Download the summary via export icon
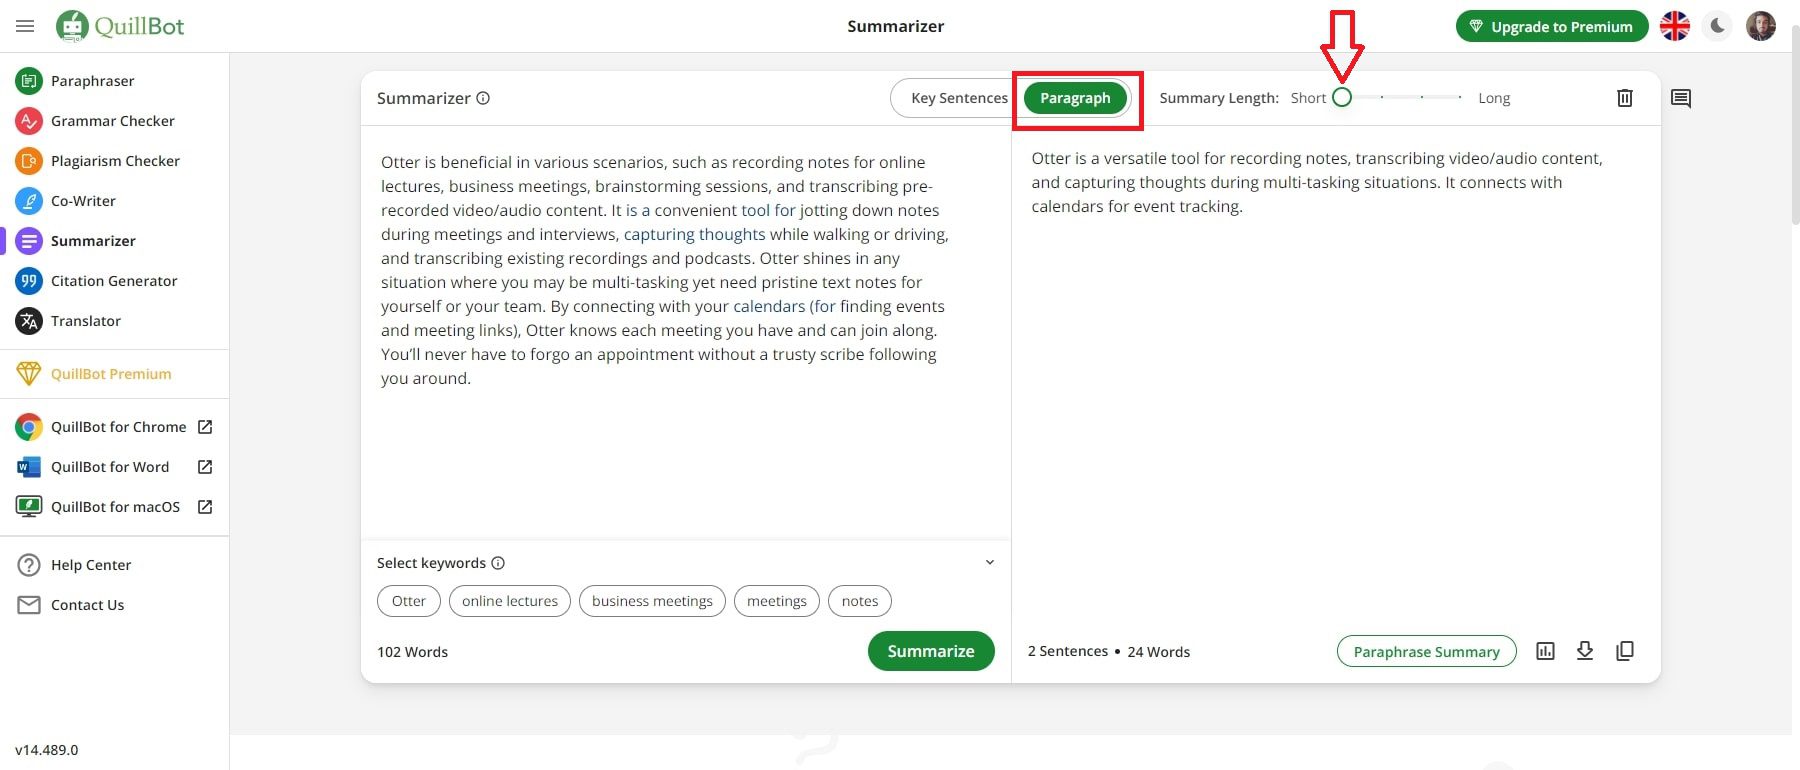1800x770 pixels. pos(1585,651)
